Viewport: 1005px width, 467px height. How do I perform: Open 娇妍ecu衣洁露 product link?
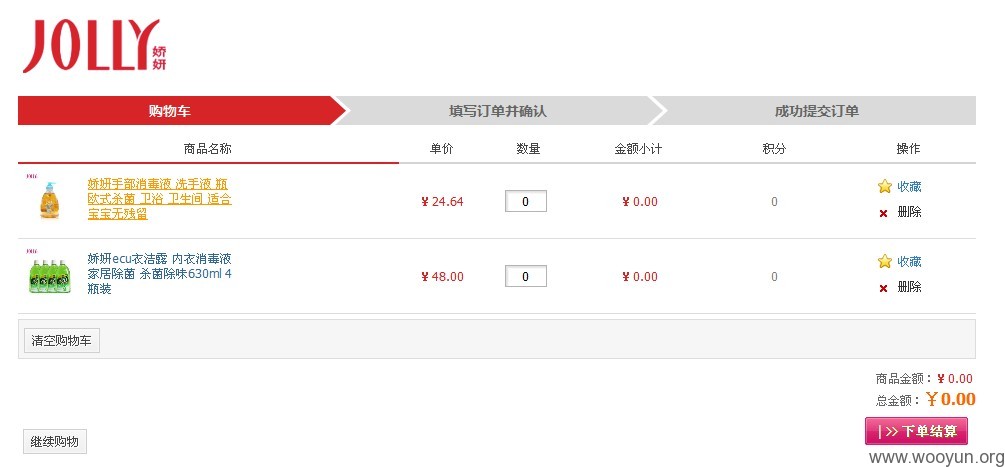(160, 274)
